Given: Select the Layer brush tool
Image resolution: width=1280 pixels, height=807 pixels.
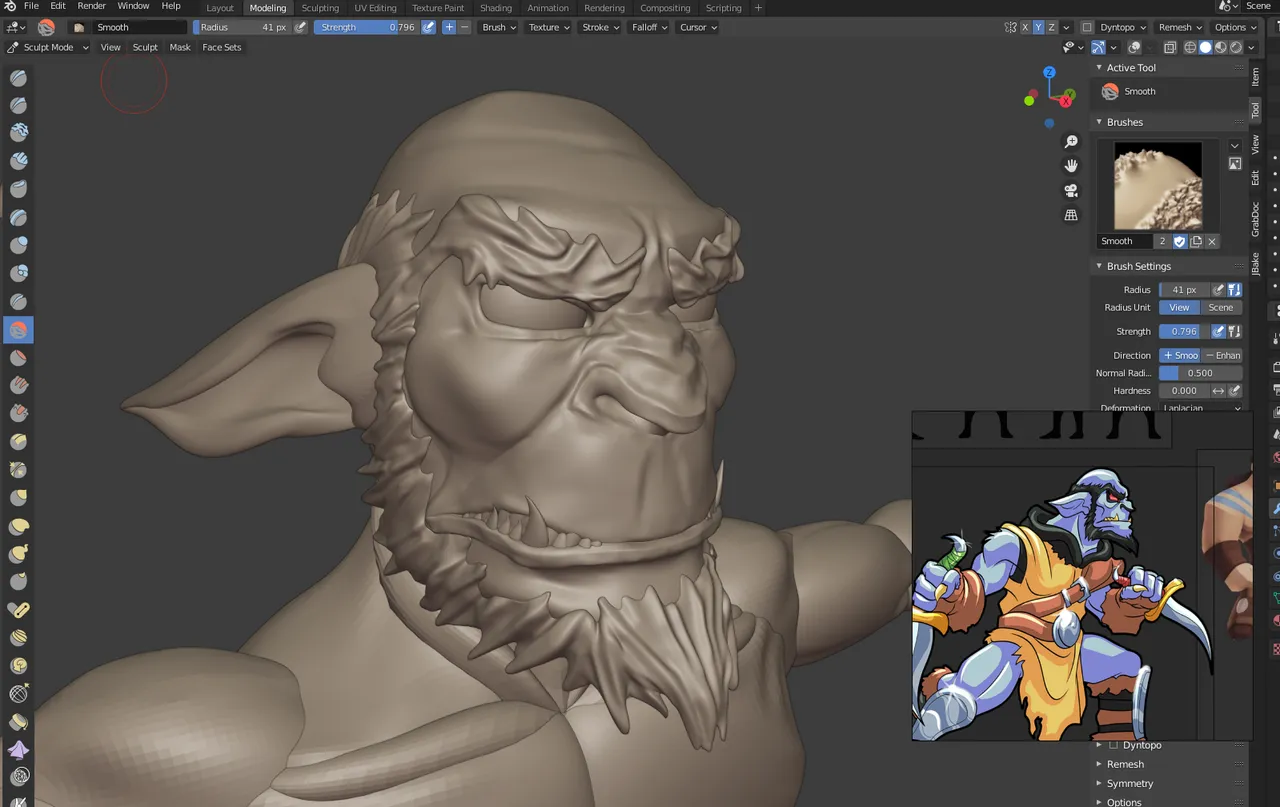Looking at the screenshot, I should 18,217.
